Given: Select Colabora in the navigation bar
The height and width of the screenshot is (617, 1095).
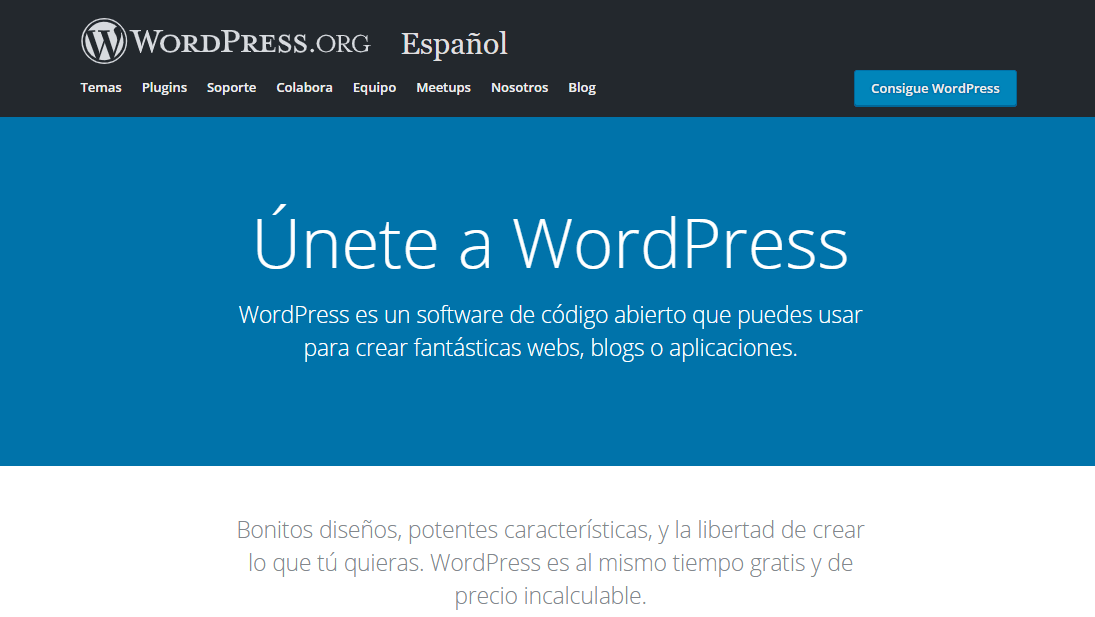Looking at the screenshot, I should [304, 87].
